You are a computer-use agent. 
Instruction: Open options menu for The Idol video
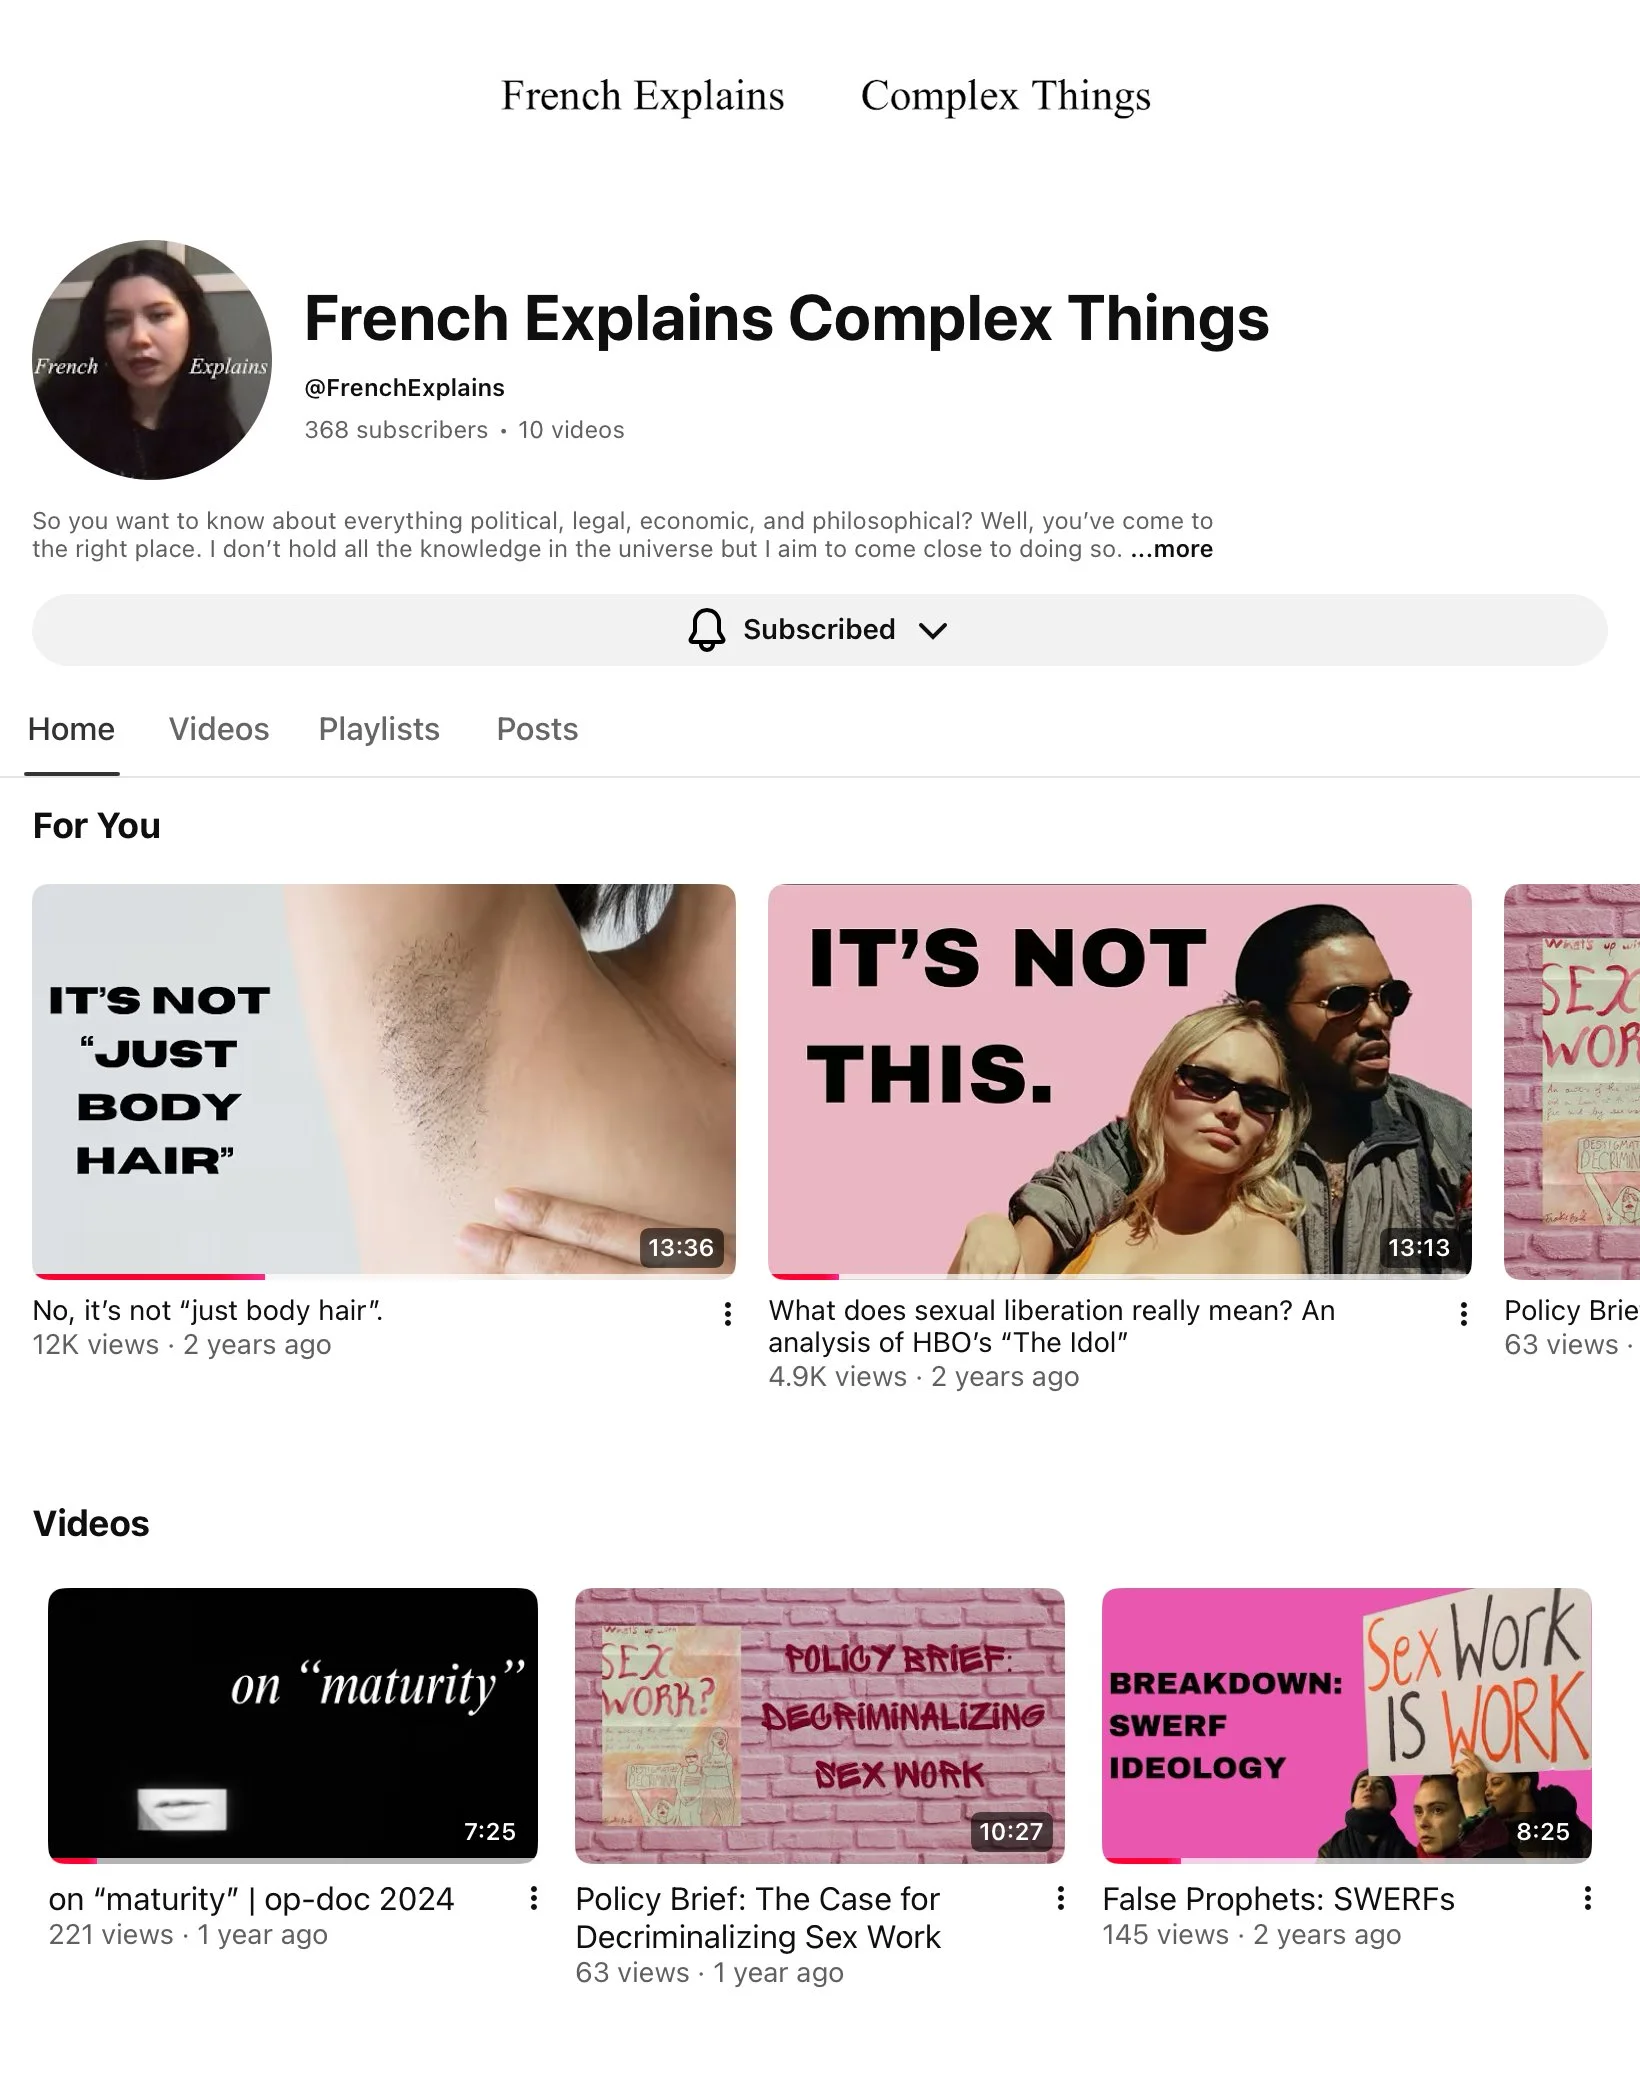click(1463, 1314)
